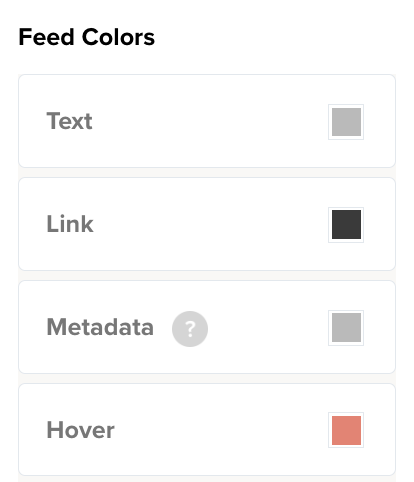Click empty area of the Text row
414x482 pixels.
[207, 121]
